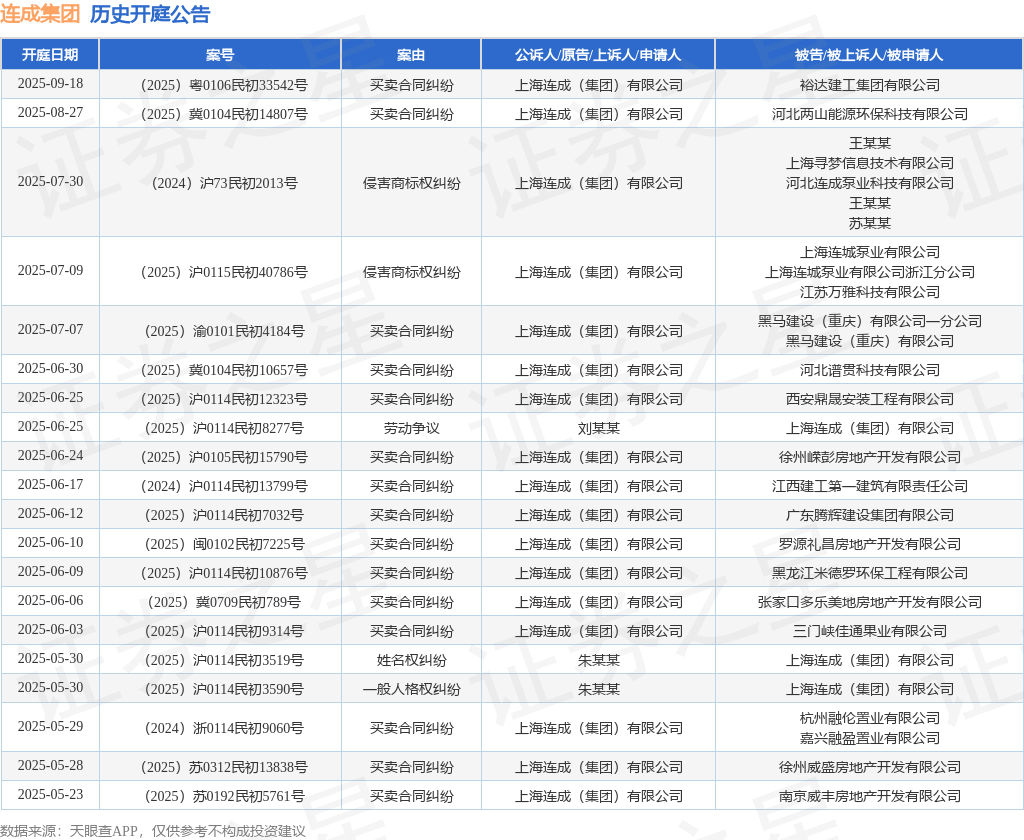
Task: Click defendant 徐州嵘彭房地产开发有限公司
Action: [x=869, y=457]
